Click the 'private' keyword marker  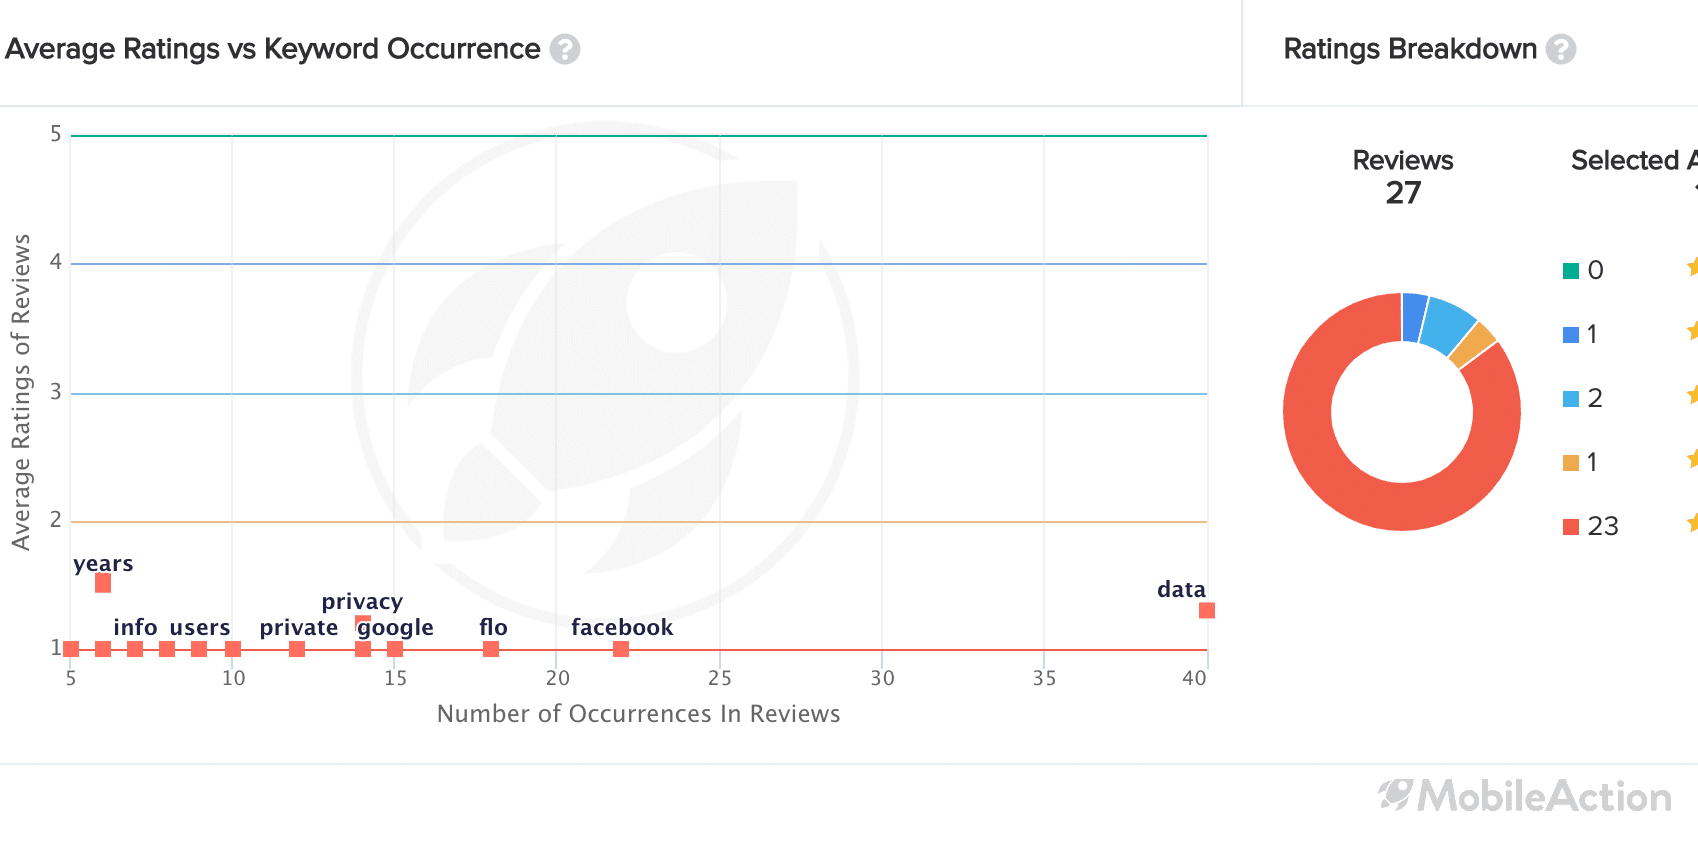tap(297, 649)
